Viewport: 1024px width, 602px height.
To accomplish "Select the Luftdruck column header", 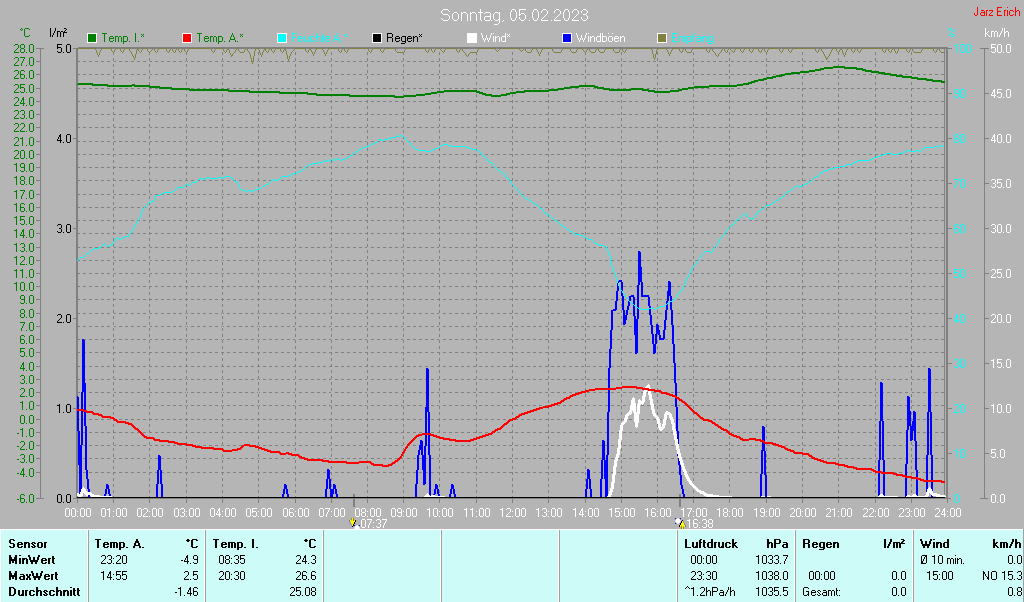I will tap(711, 543).
